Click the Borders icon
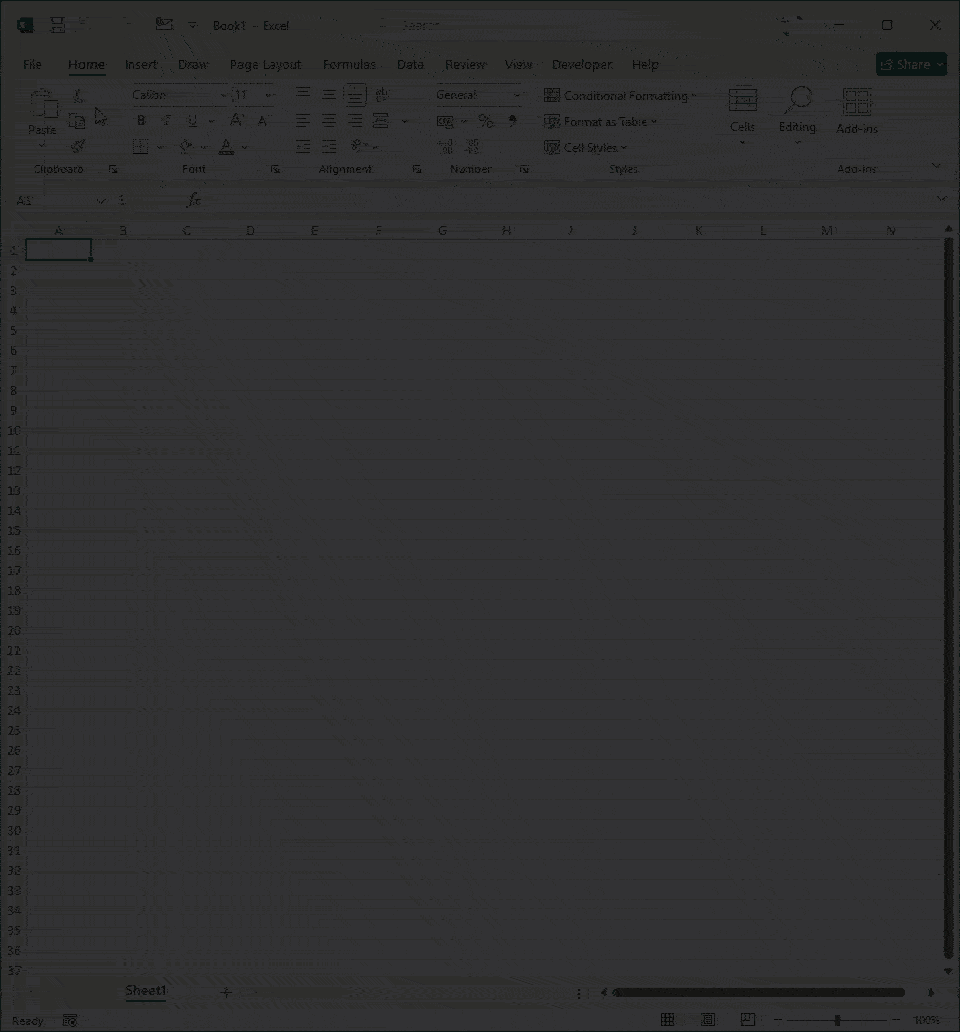The width and height of the screenshot is (960, 1032). tap(140, 147)
